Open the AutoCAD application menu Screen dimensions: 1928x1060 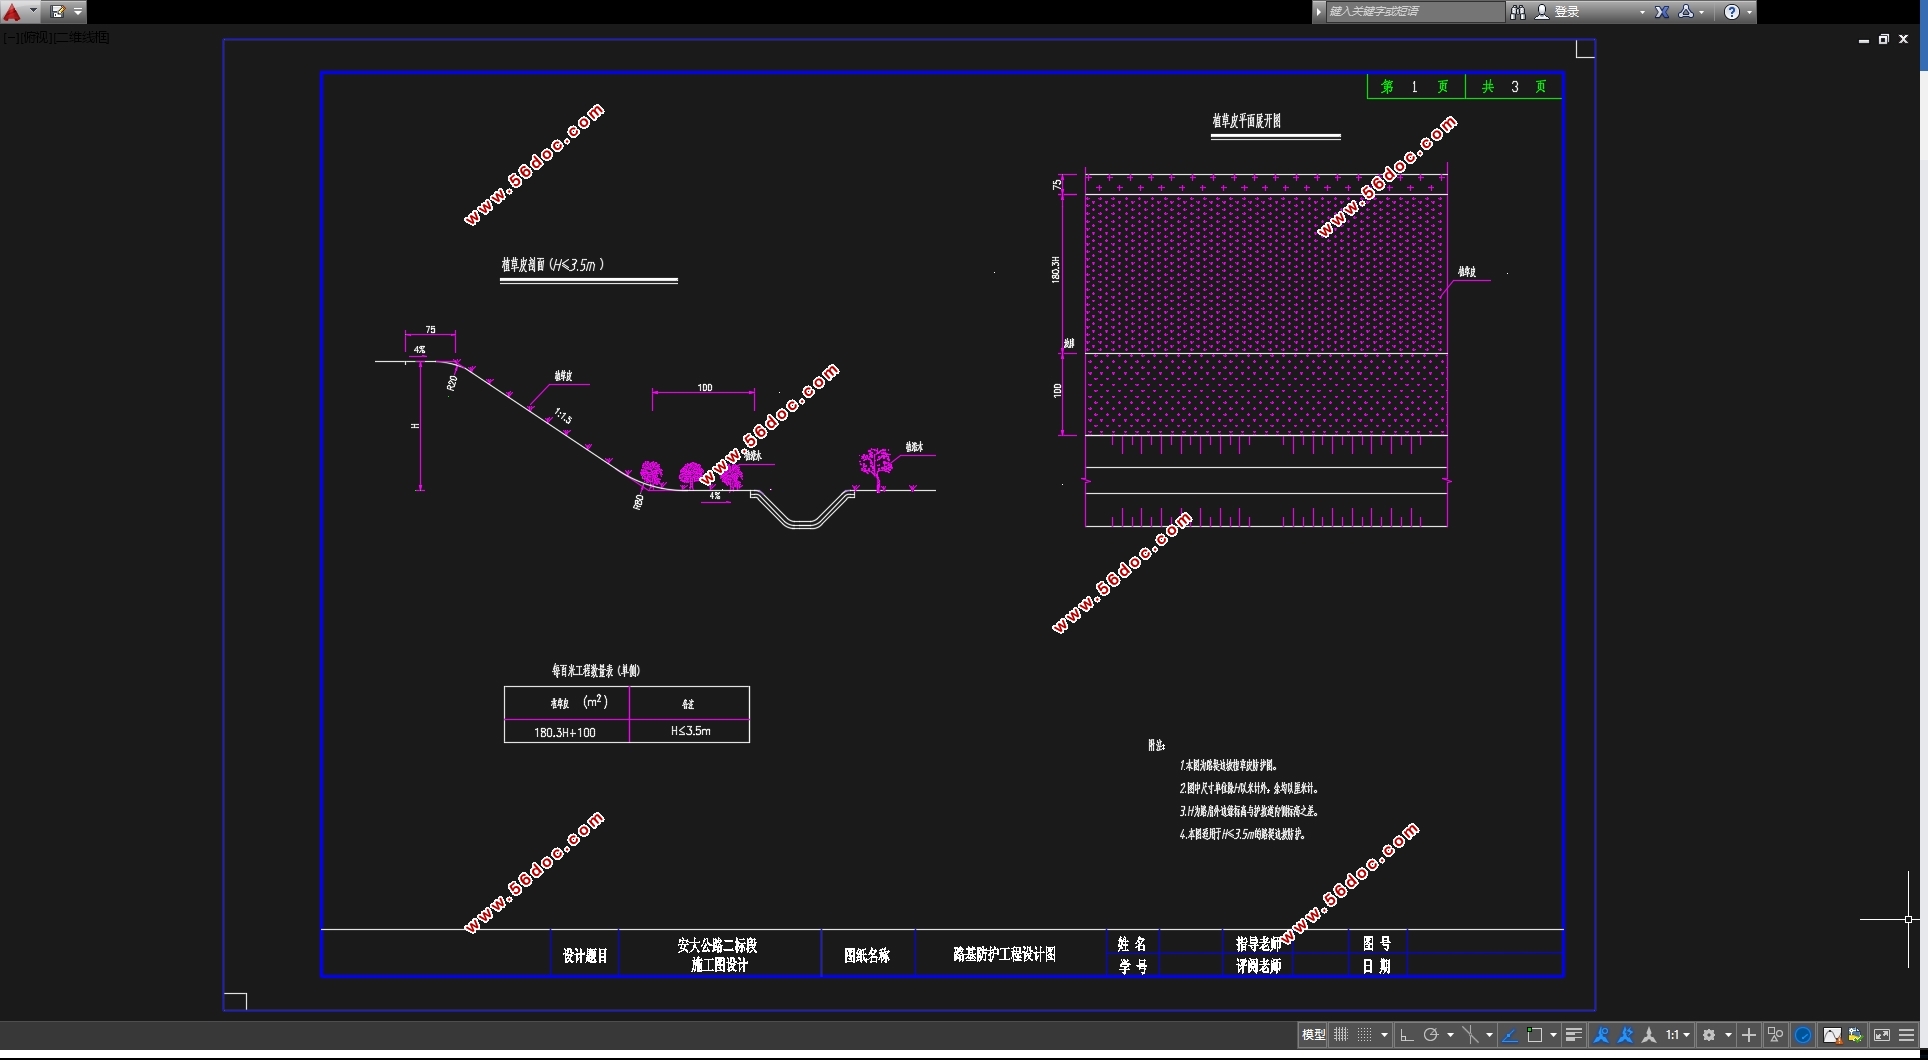tap(14, 12)
